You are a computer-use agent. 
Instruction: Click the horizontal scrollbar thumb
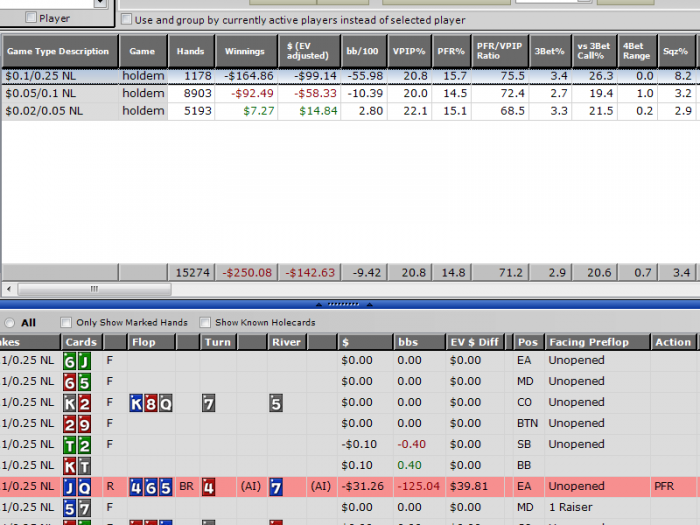94,289
